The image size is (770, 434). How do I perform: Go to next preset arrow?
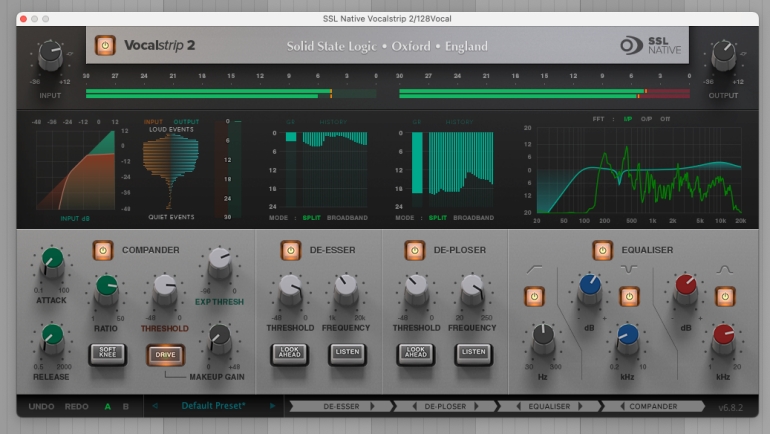point(273,406)
